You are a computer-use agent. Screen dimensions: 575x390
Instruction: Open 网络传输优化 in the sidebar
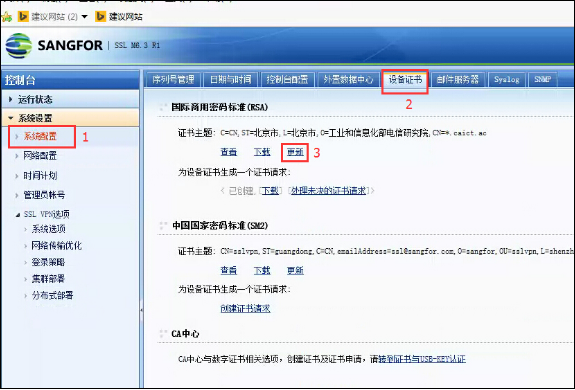56,246
